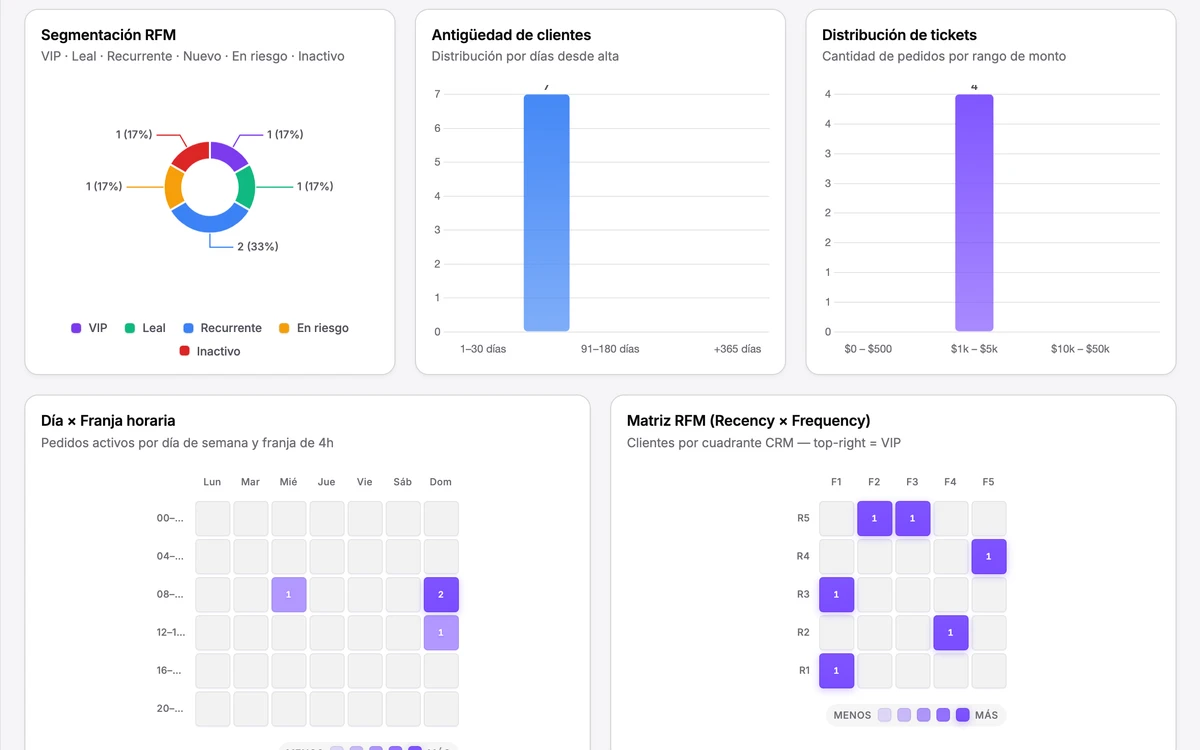The image size is (1200, 750).
Task: Select the R2 F4 matrix cell
Action: click(950, 632)
